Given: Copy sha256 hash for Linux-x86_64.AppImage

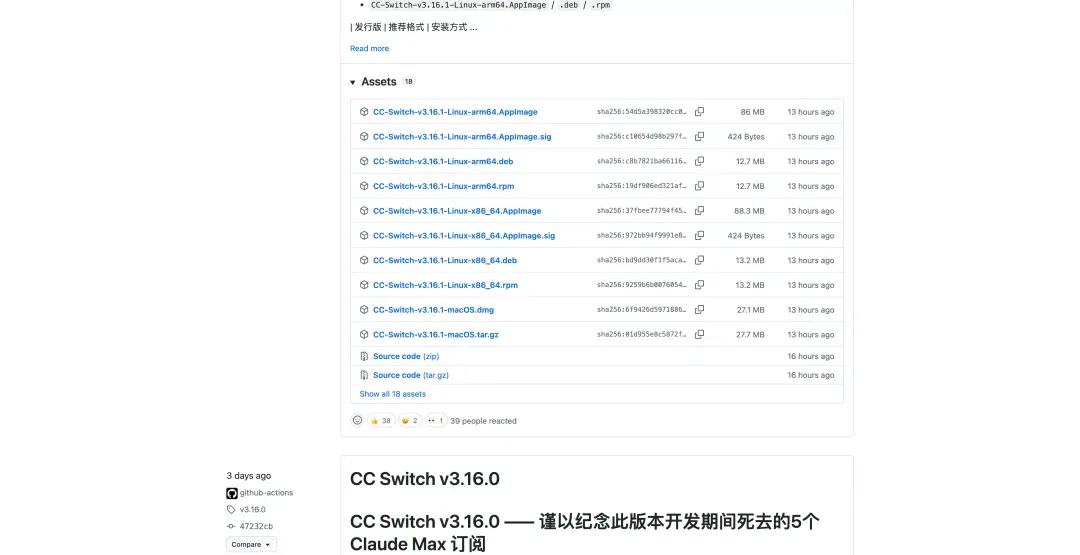Looking at the screenshot, I should point(699,211).
